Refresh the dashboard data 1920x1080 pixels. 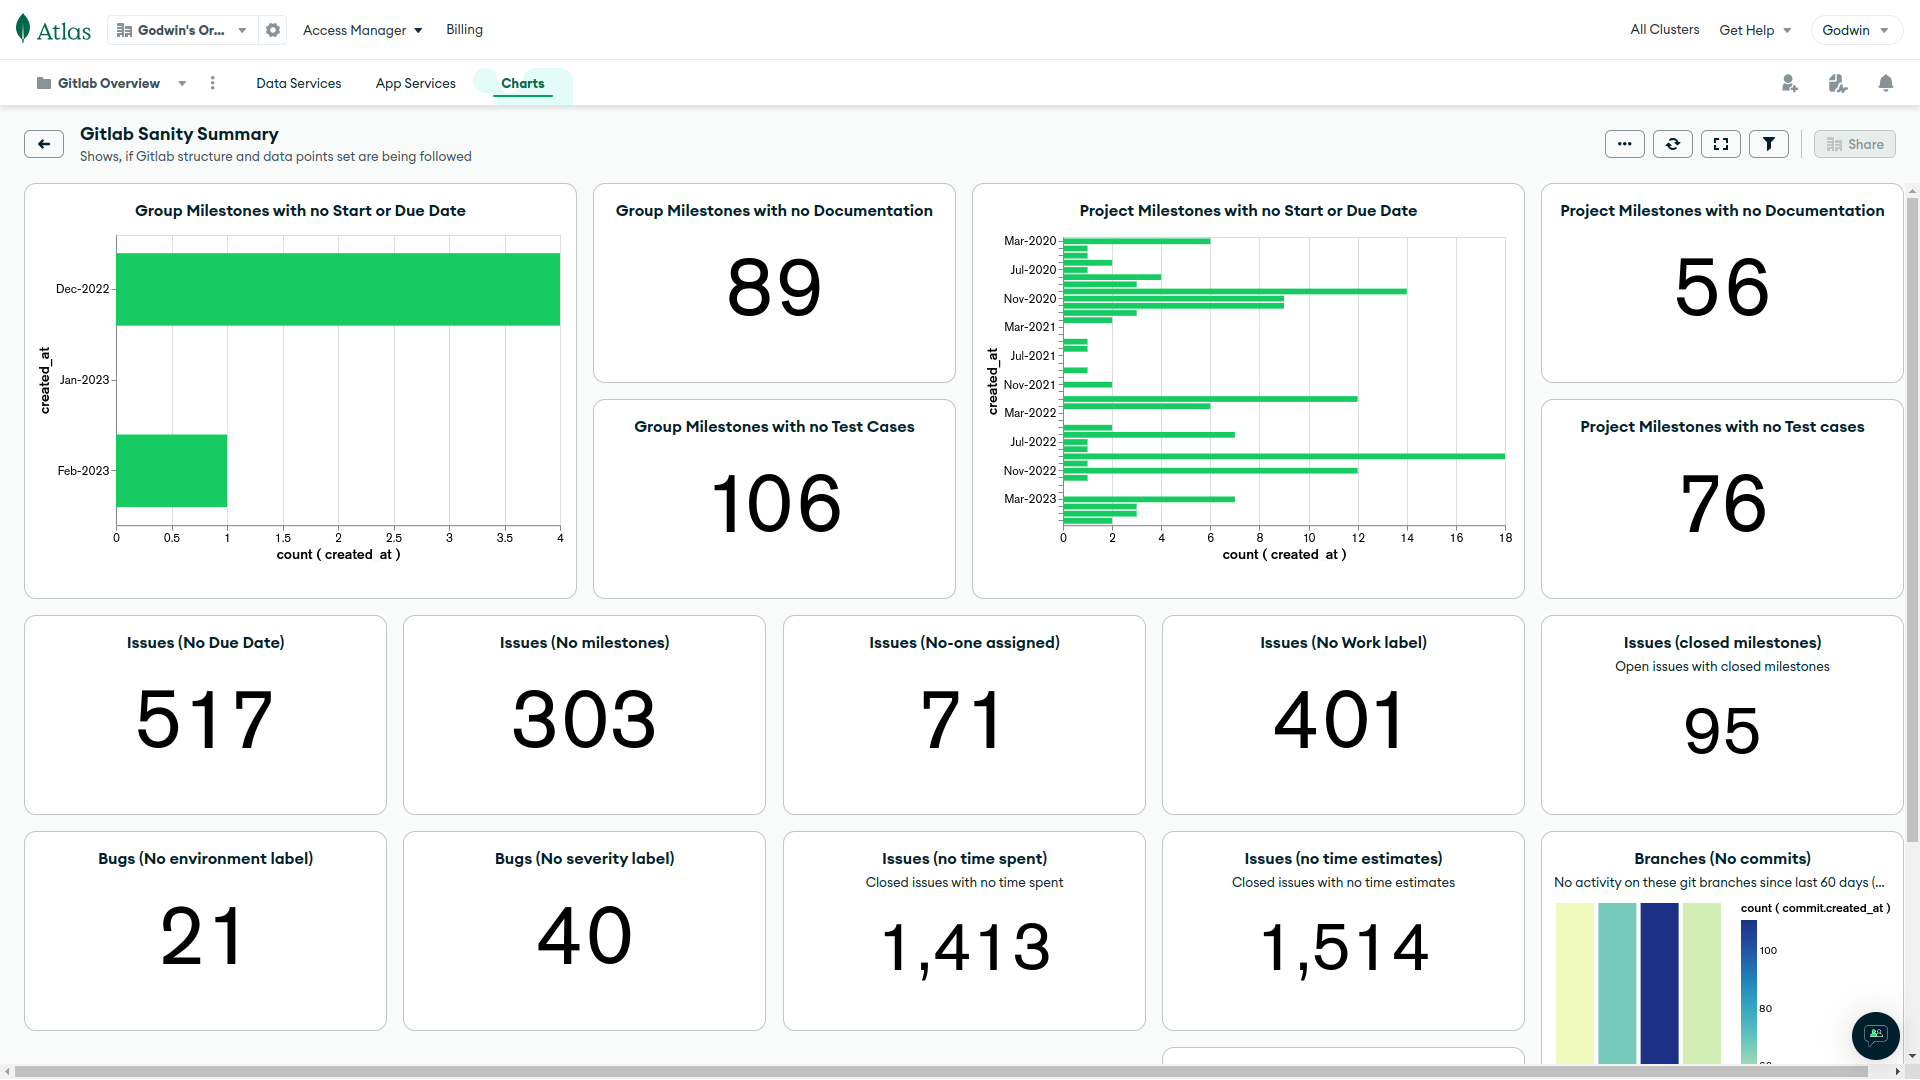[x=1672, y=144]
